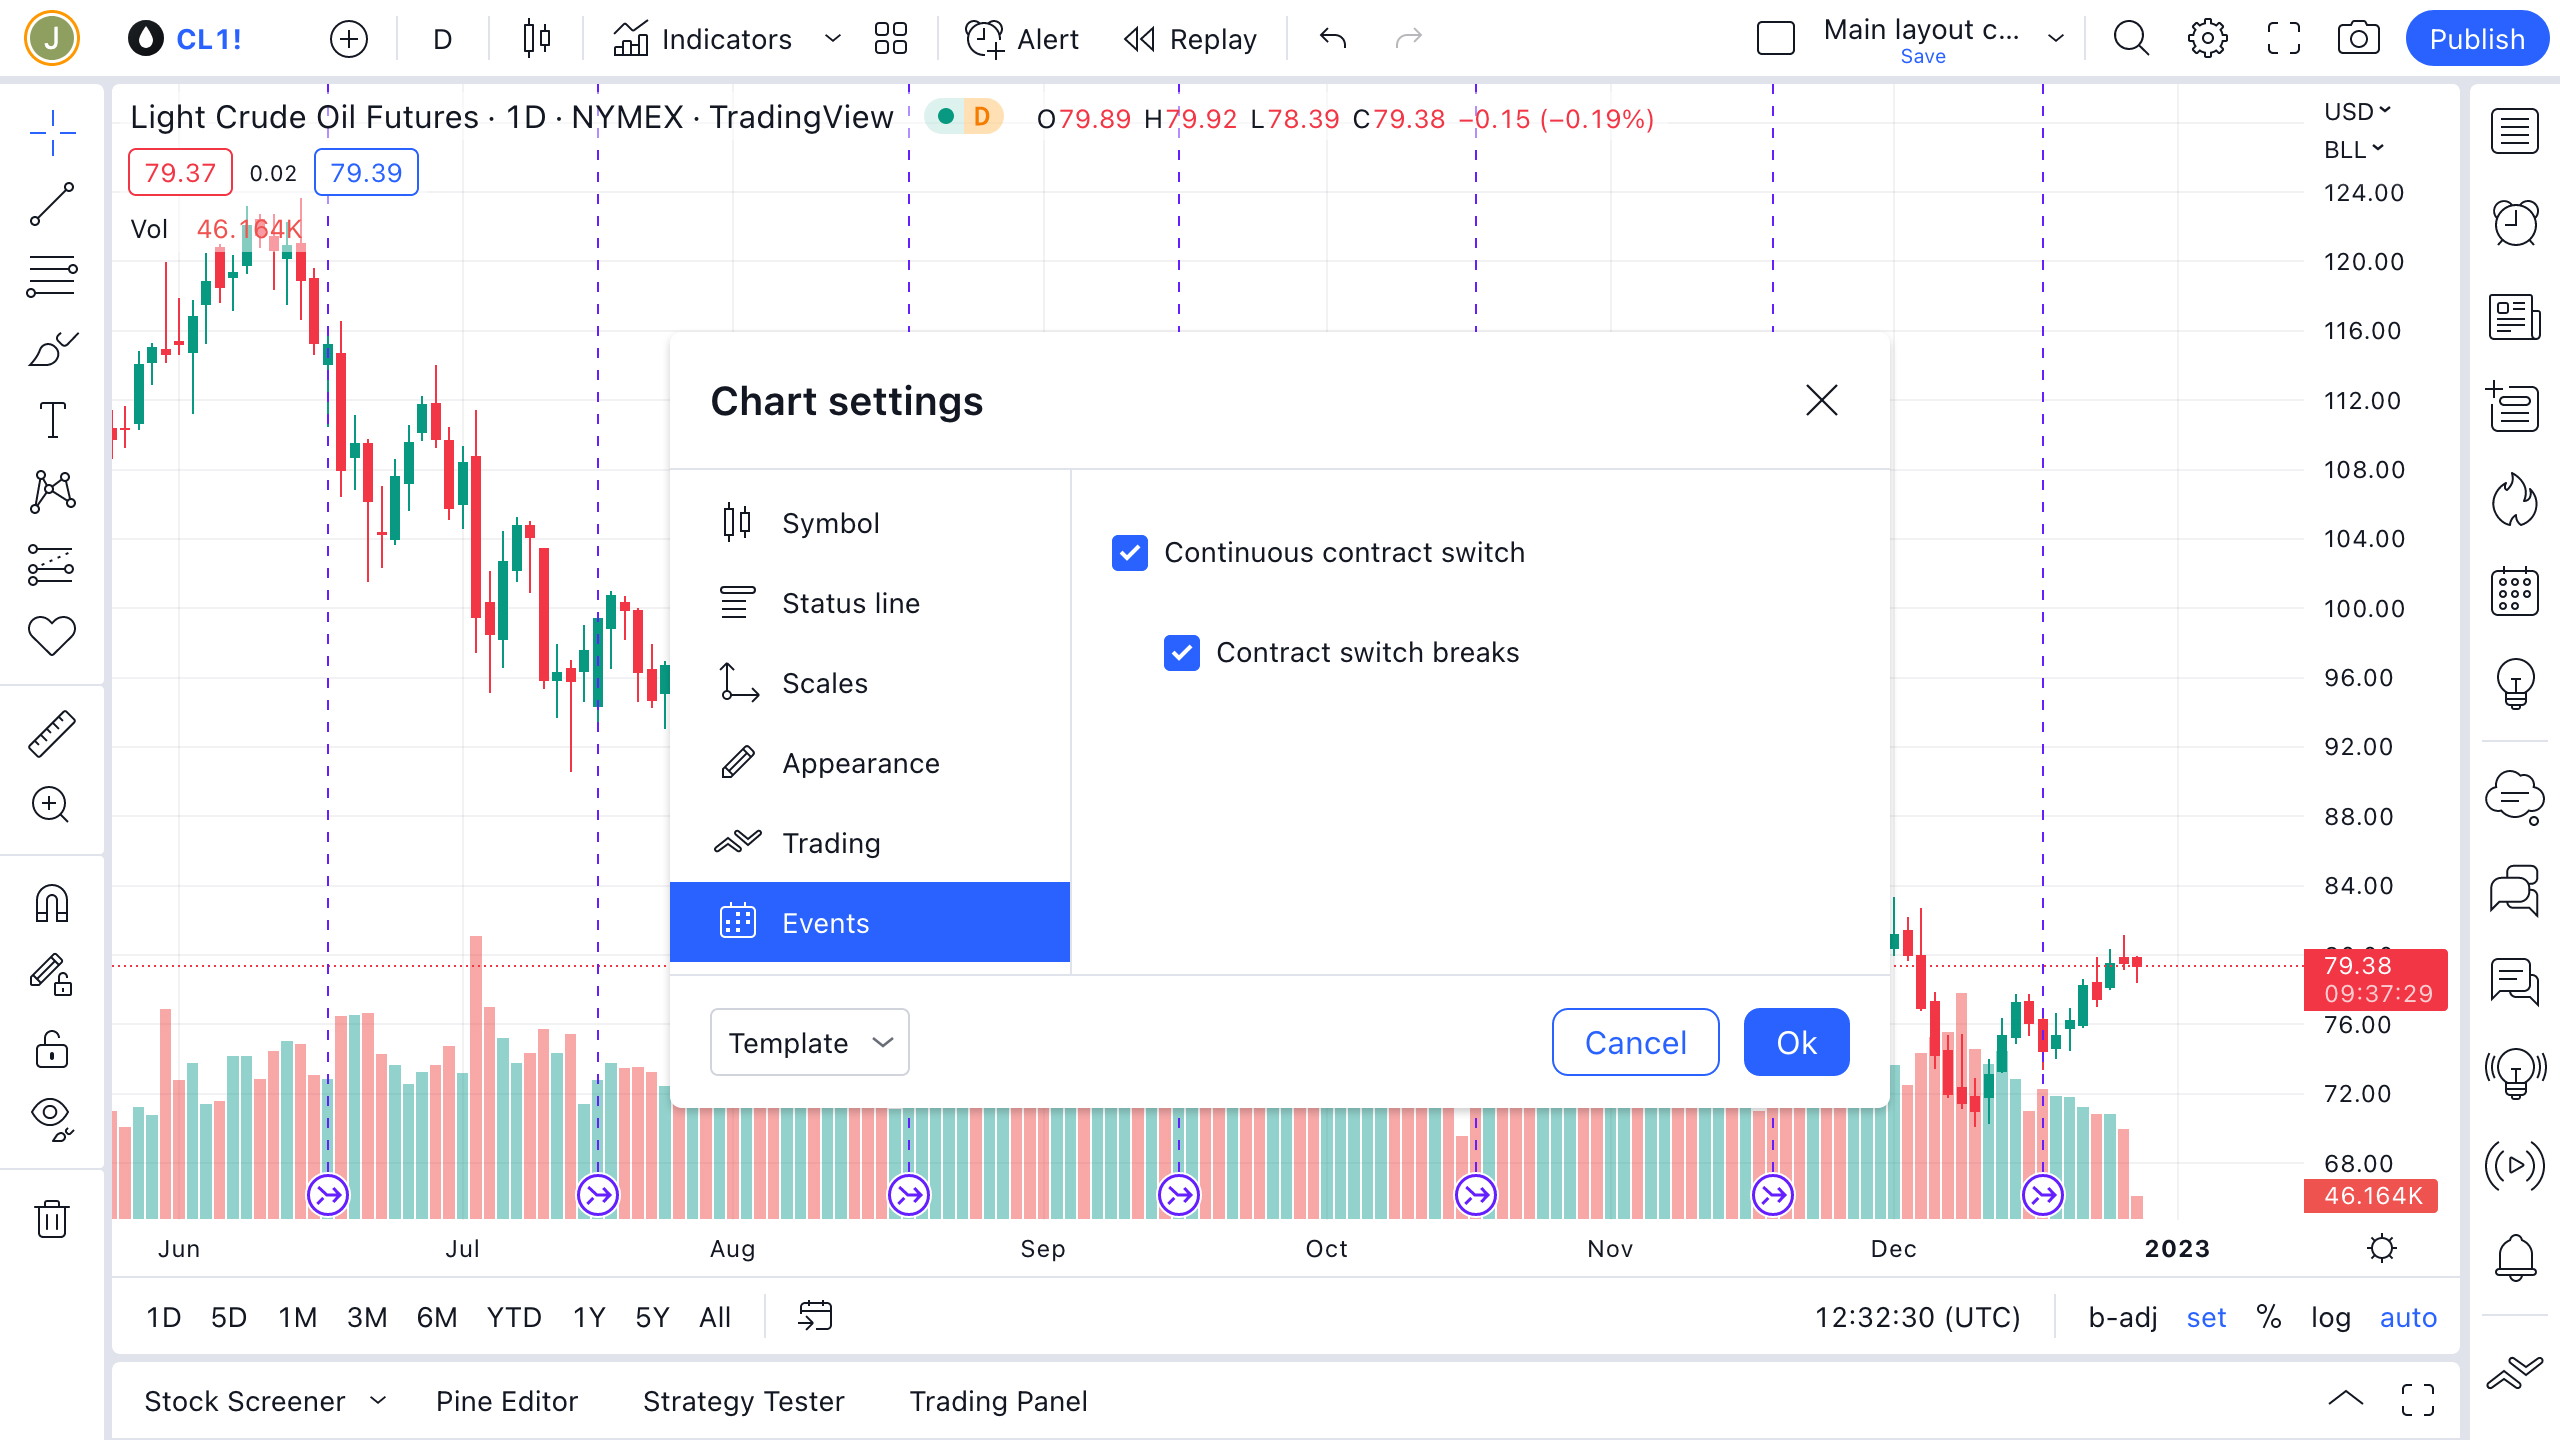The width and height of the screenshot is (2560, 1440).
Task: Start Replay mode from the top toolbar
Action: (x=1190, y=39)
